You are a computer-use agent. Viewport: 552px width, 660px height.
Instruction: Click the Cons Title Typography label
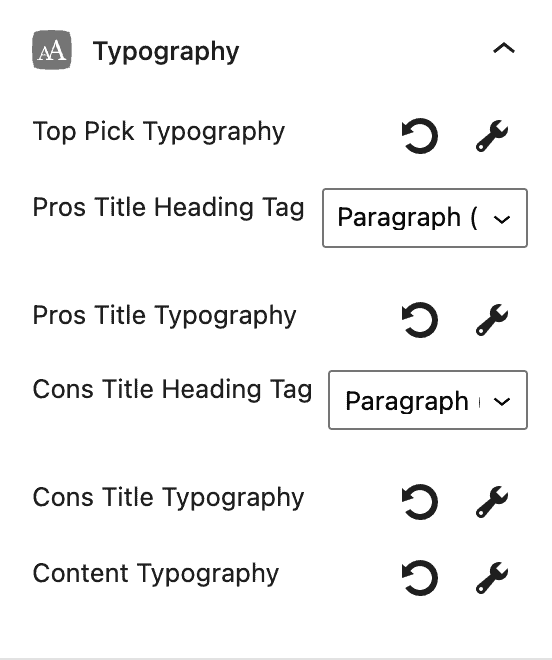click(168, 498)
